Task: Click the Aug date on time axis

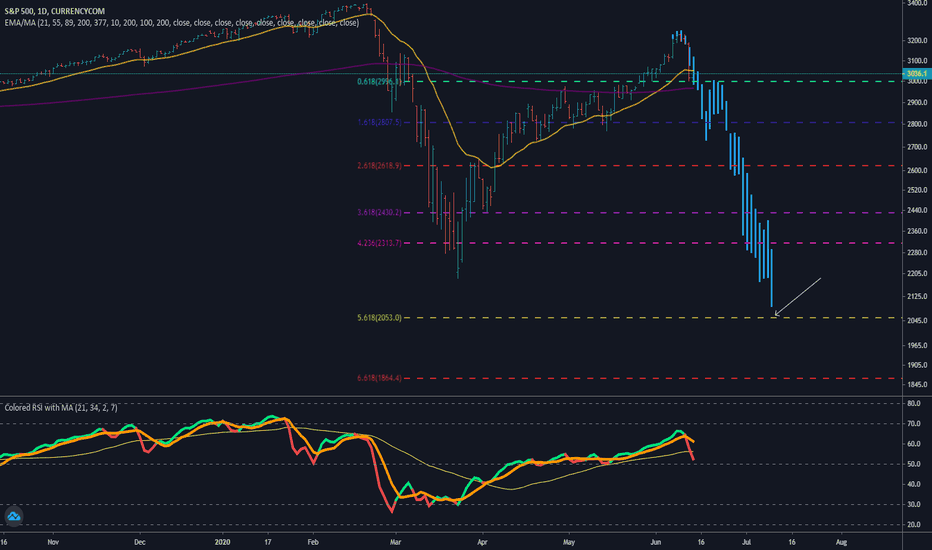Action: click(841, 542)
